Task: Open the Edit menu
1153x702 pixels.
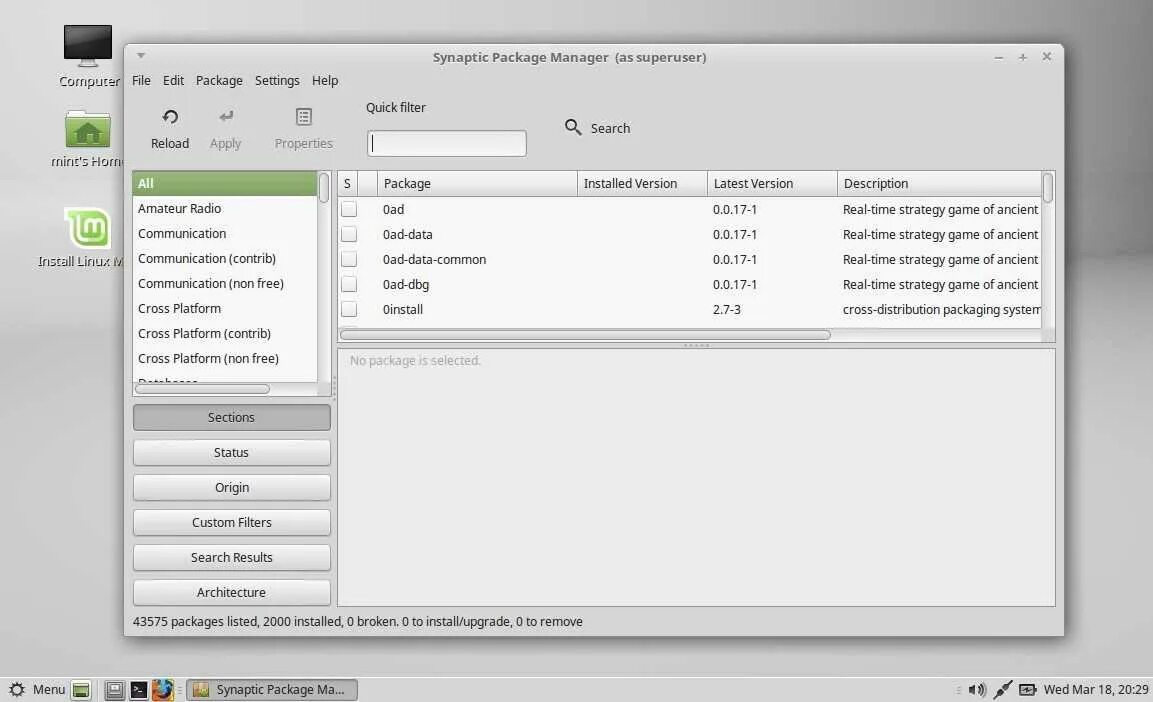Action: tap(174, 80)
